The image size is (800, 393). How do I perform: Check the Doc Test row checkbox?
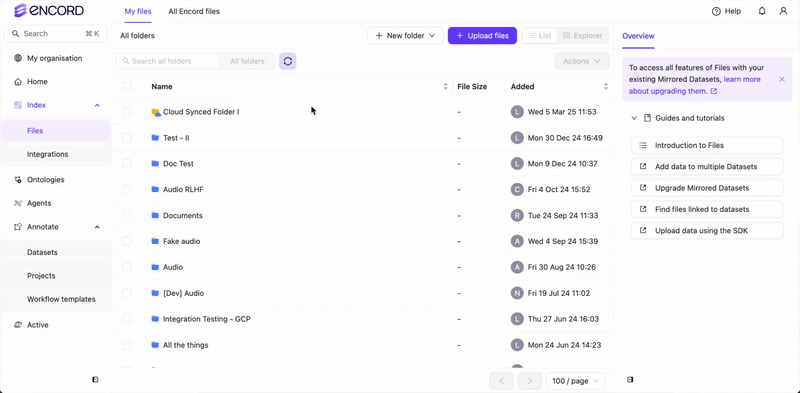(127, 164)
